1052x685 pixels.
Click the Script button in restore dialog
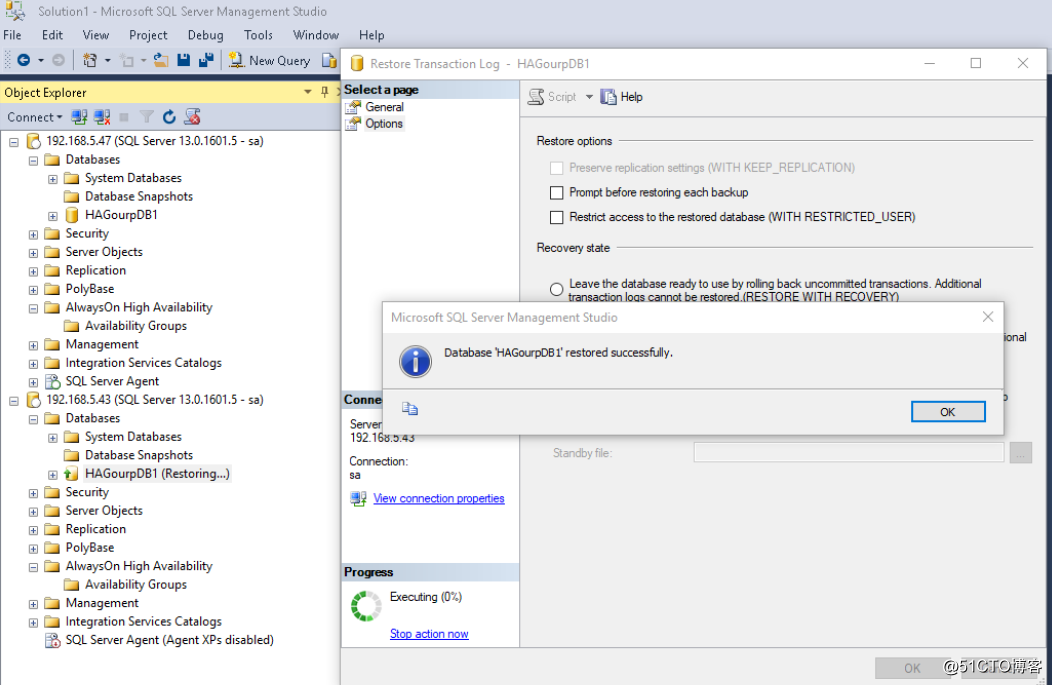(x=552, y=97)
